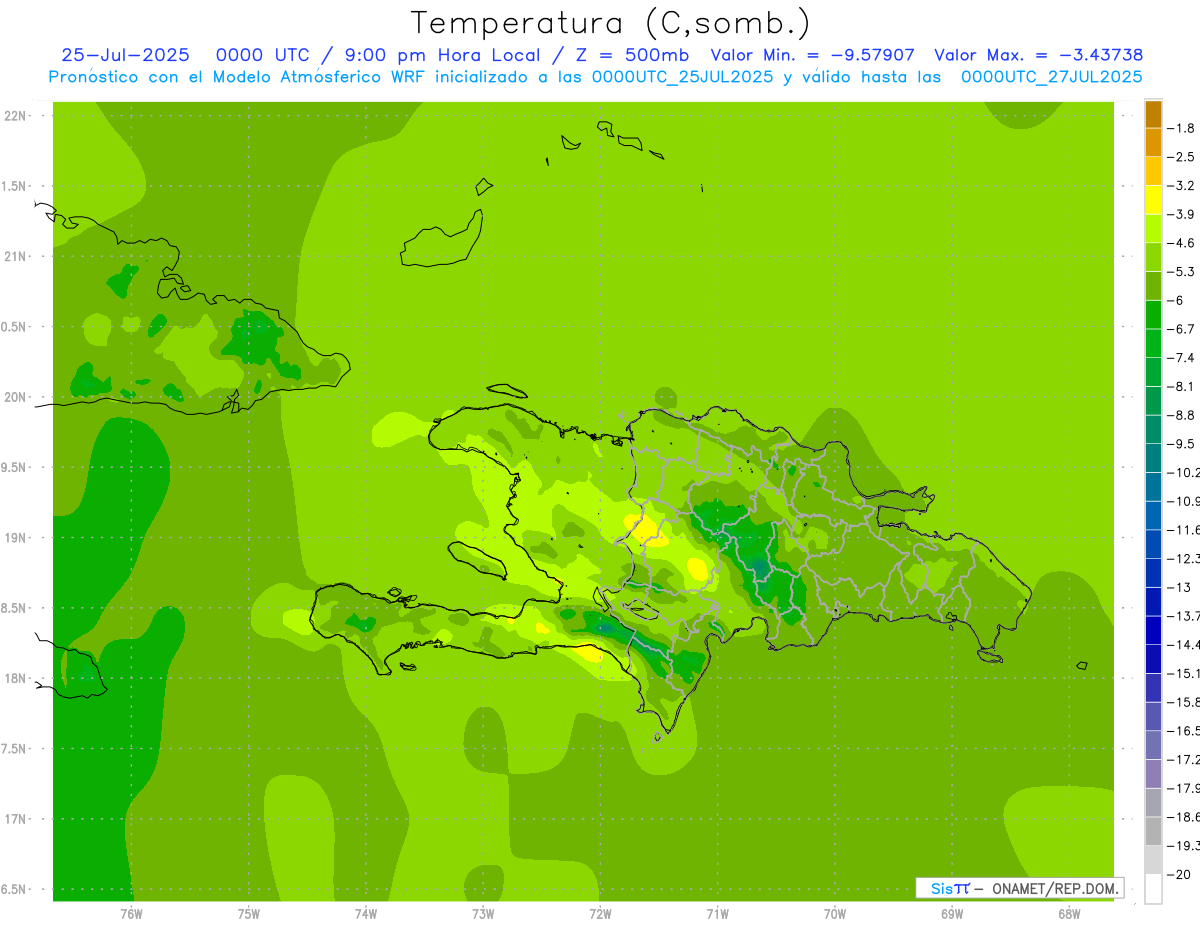The height and width of the screenshot is (927, 1200).
Task: Click the 75W longitude axis label
Action: 249,913
